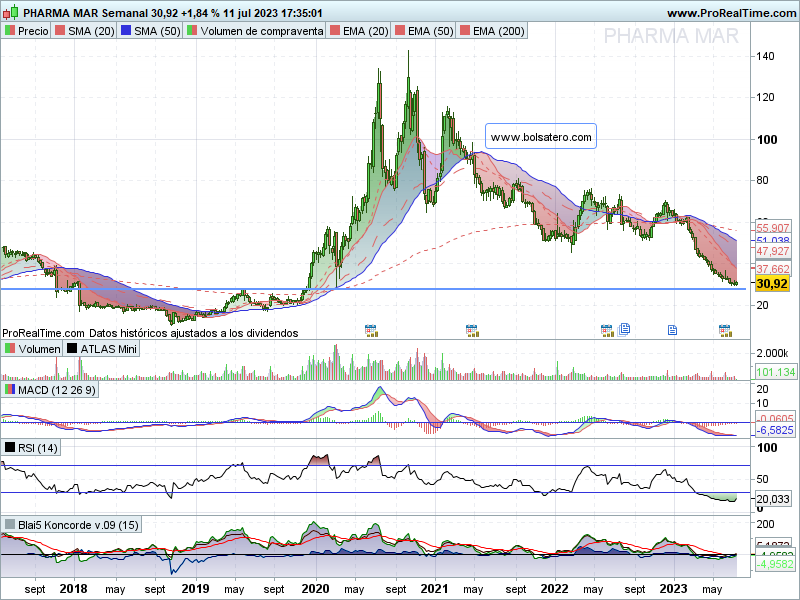This screenshot has height=600, width=800.
Task: Select the blue horizontal support line on price chart
Action: (x=373, y=289)
